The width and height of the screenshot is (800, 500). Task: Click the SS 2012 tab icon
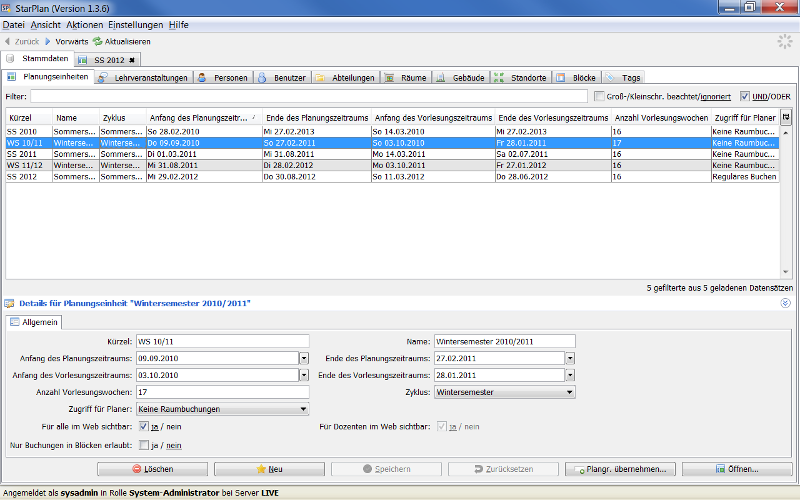(x=83, y=60)
